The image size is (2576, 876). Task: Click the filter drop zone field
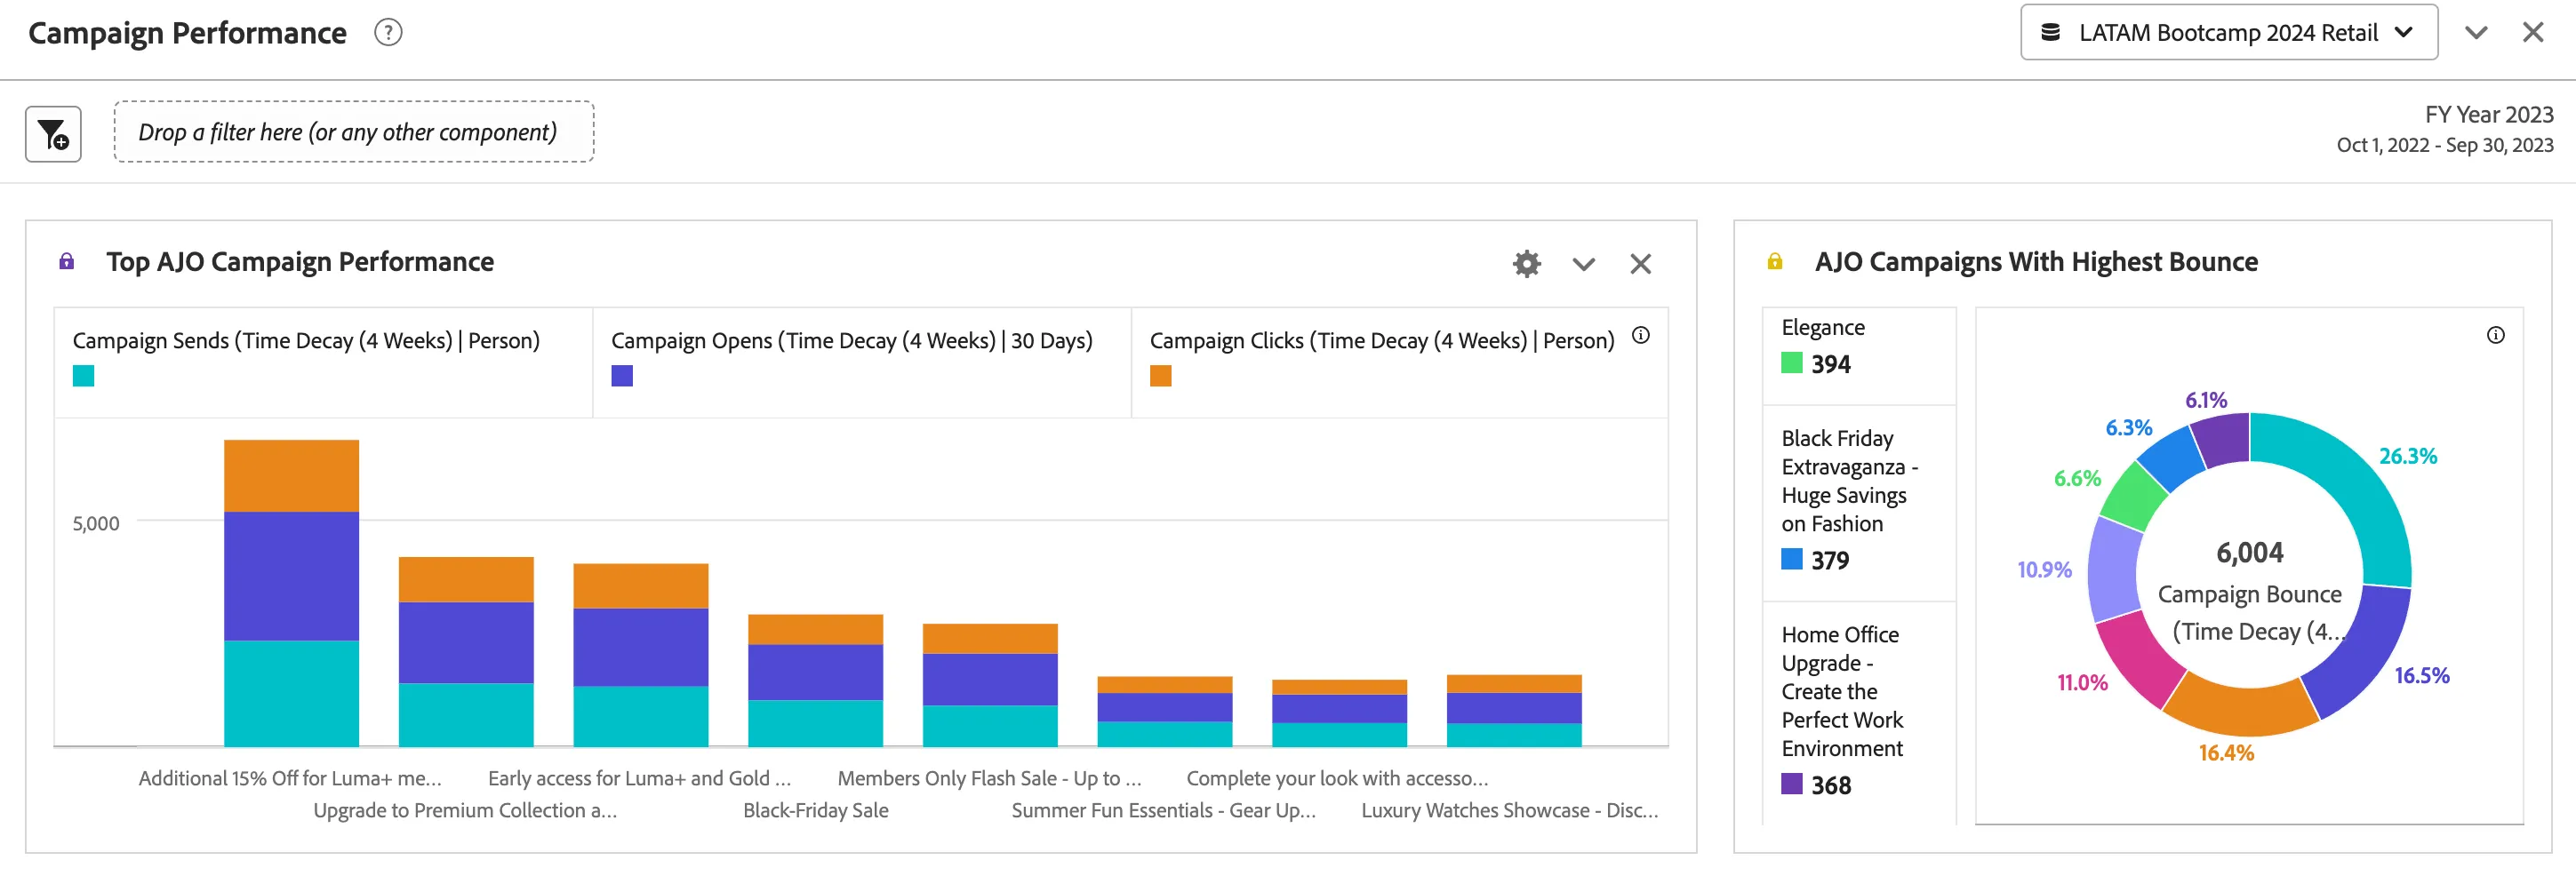[x=354, y=132]
